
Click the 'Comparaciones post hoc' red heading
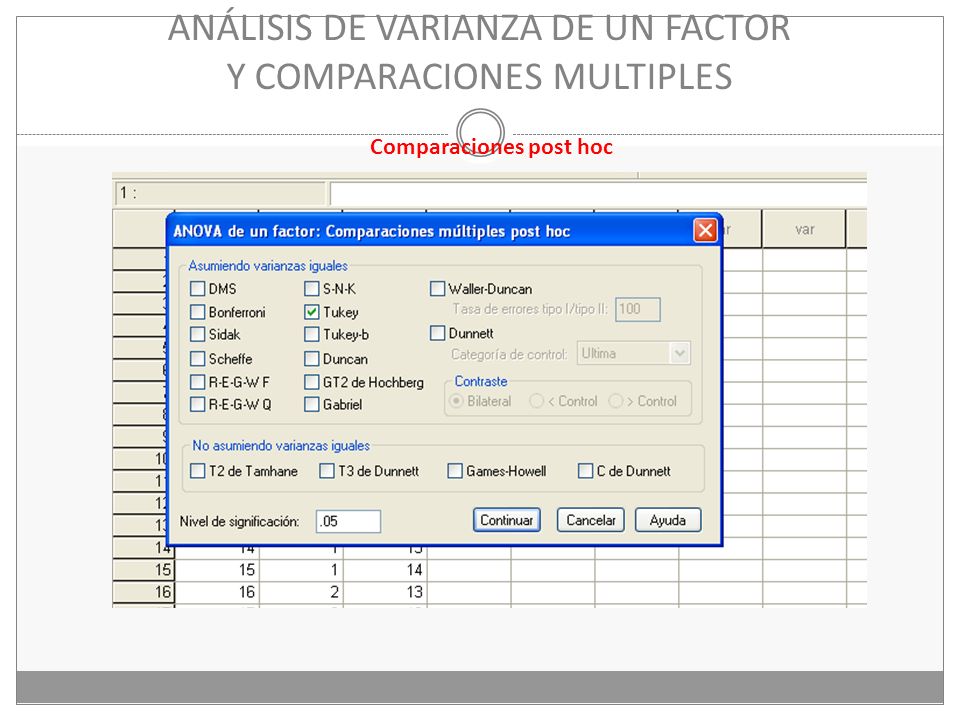click(491, 147)
